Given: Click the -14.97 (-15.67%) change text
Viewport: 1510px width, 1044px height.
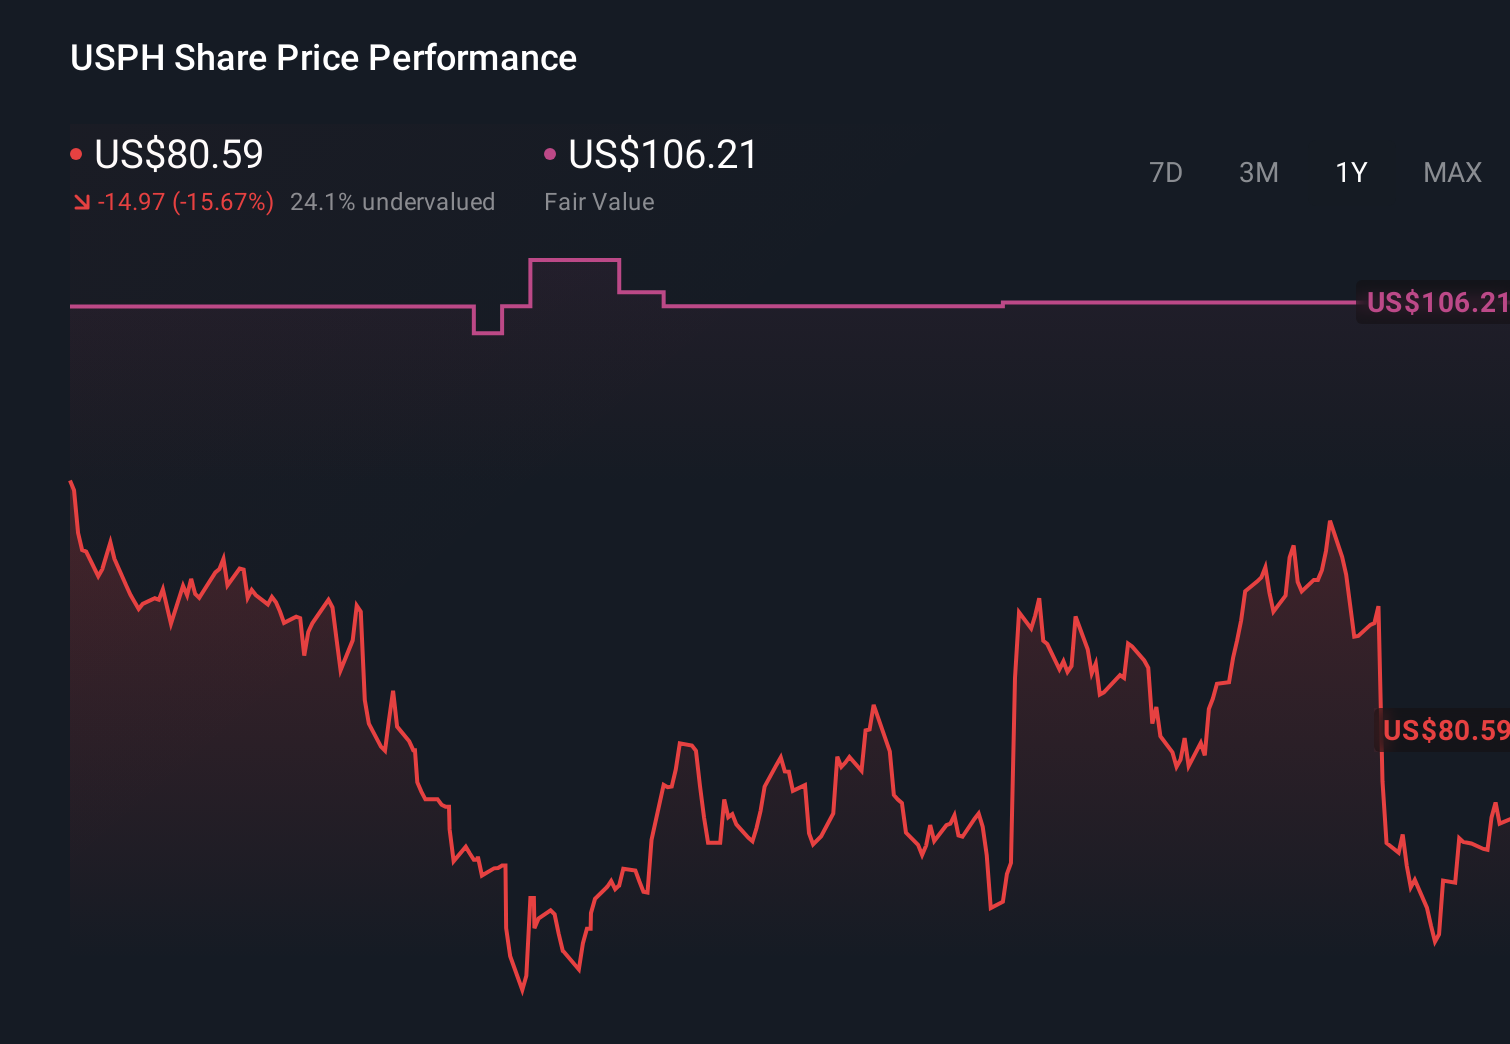Looking at the screenshot, I should point(186,202).
